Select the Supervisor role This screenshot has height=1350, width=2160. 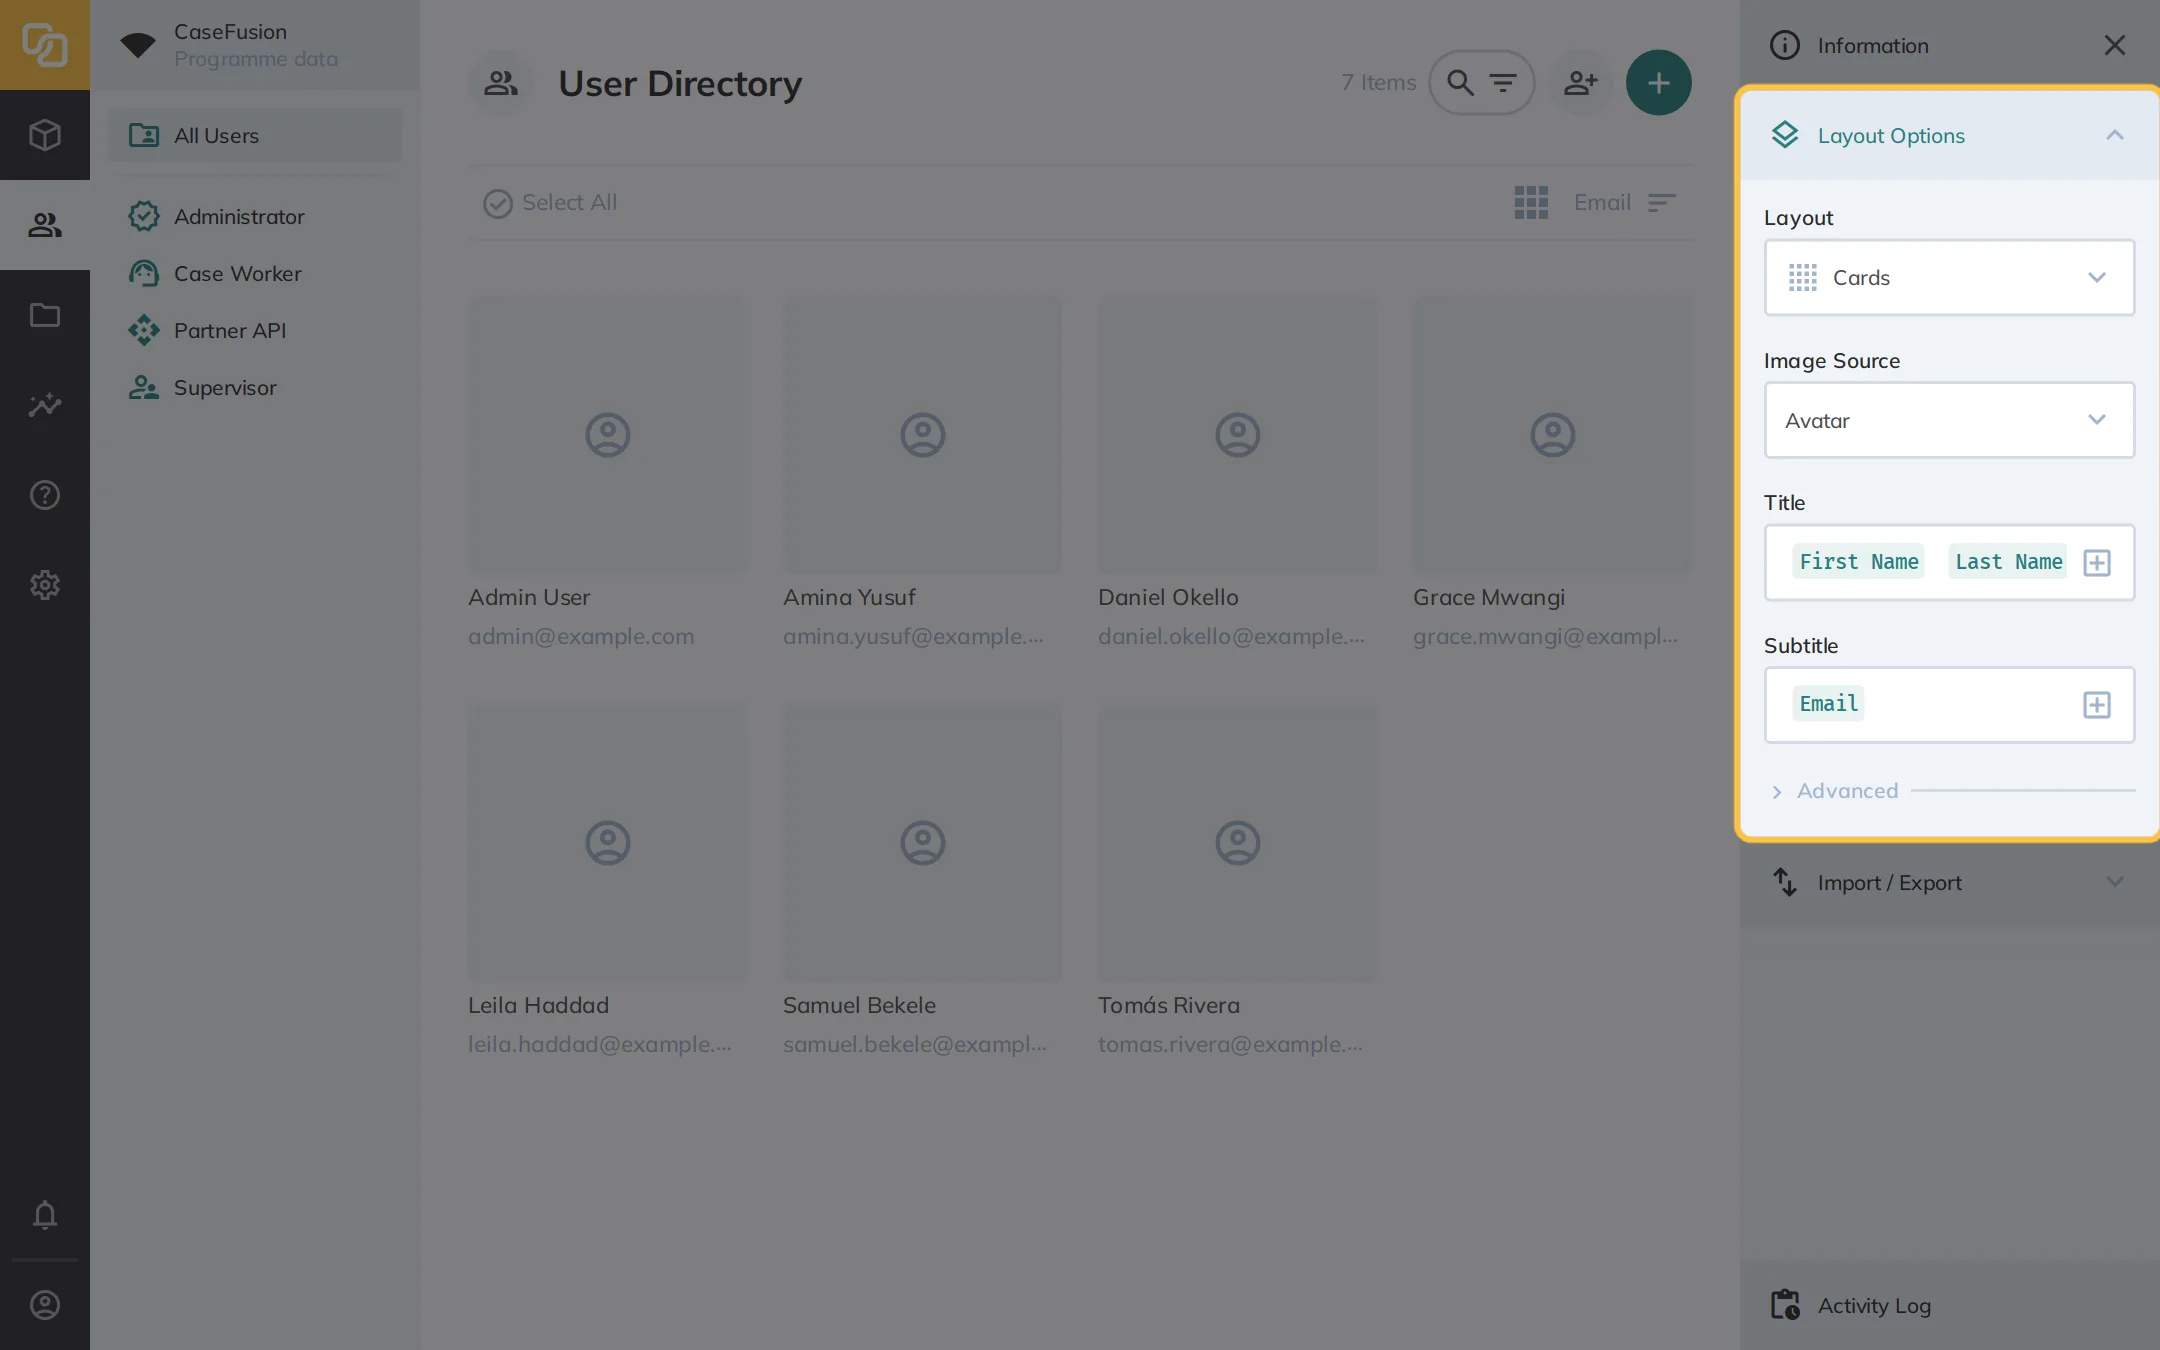coord(255,387)
